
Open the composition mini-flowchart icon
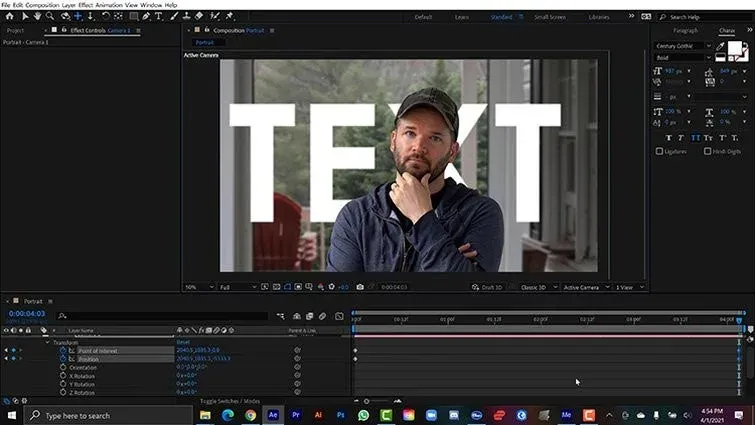pyautogui.click(x=281, y=316)
